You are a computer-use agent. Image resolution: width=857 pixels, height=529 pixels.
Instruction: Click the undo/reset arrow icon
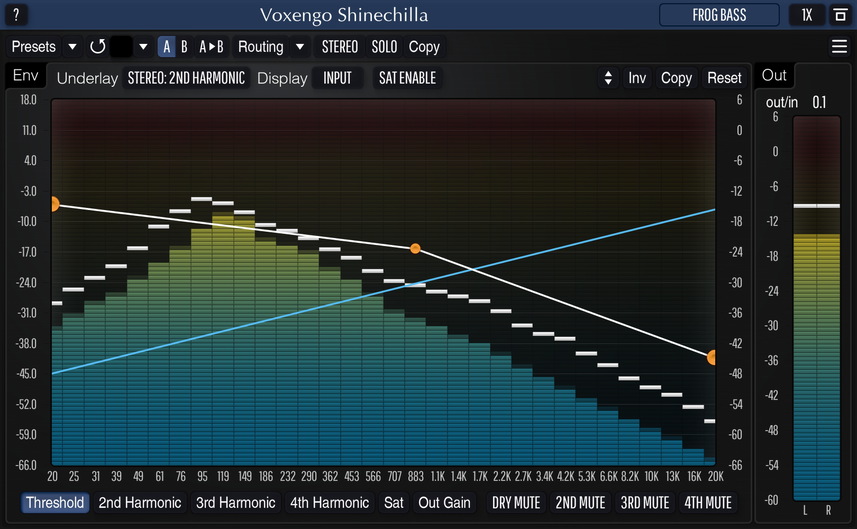tap(97, 47)
